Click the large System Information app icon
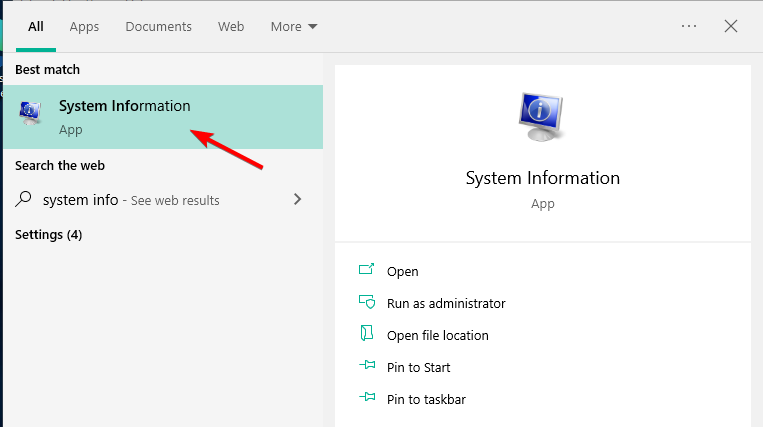 tap(542, 117)
